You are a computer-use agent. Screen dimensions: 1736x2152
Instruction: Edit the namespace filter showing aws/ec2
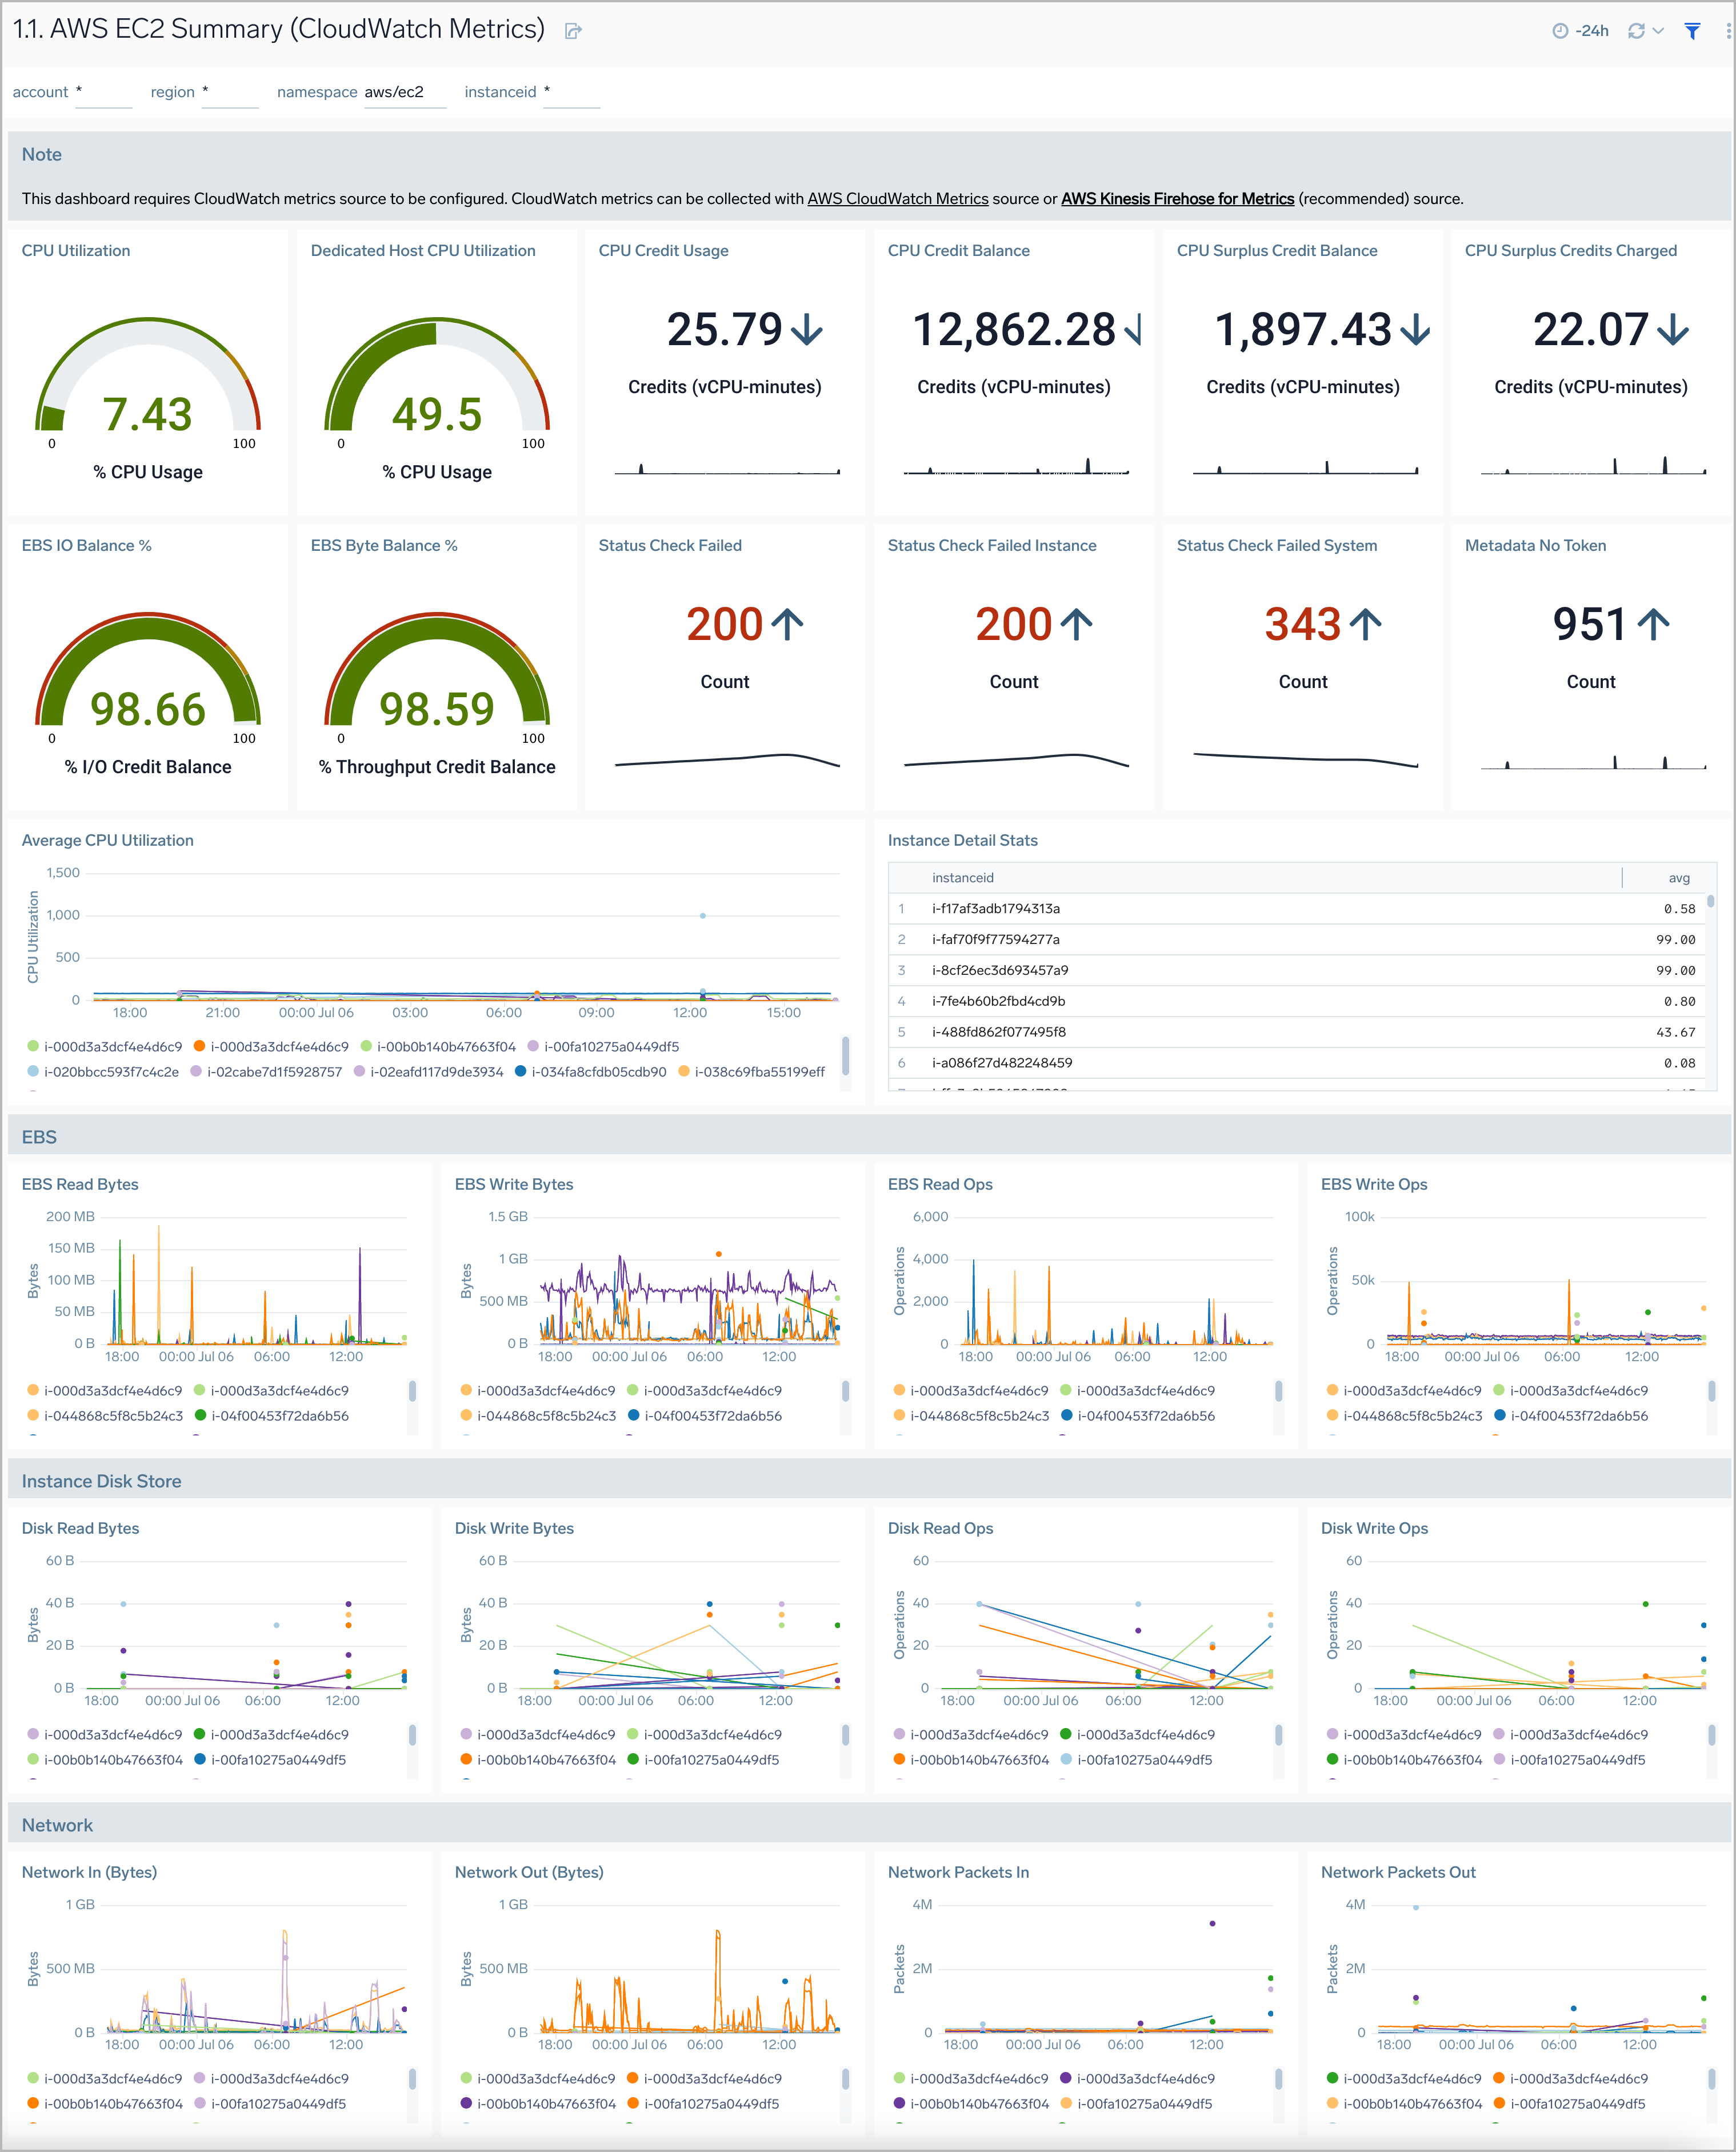coord(404,92)
